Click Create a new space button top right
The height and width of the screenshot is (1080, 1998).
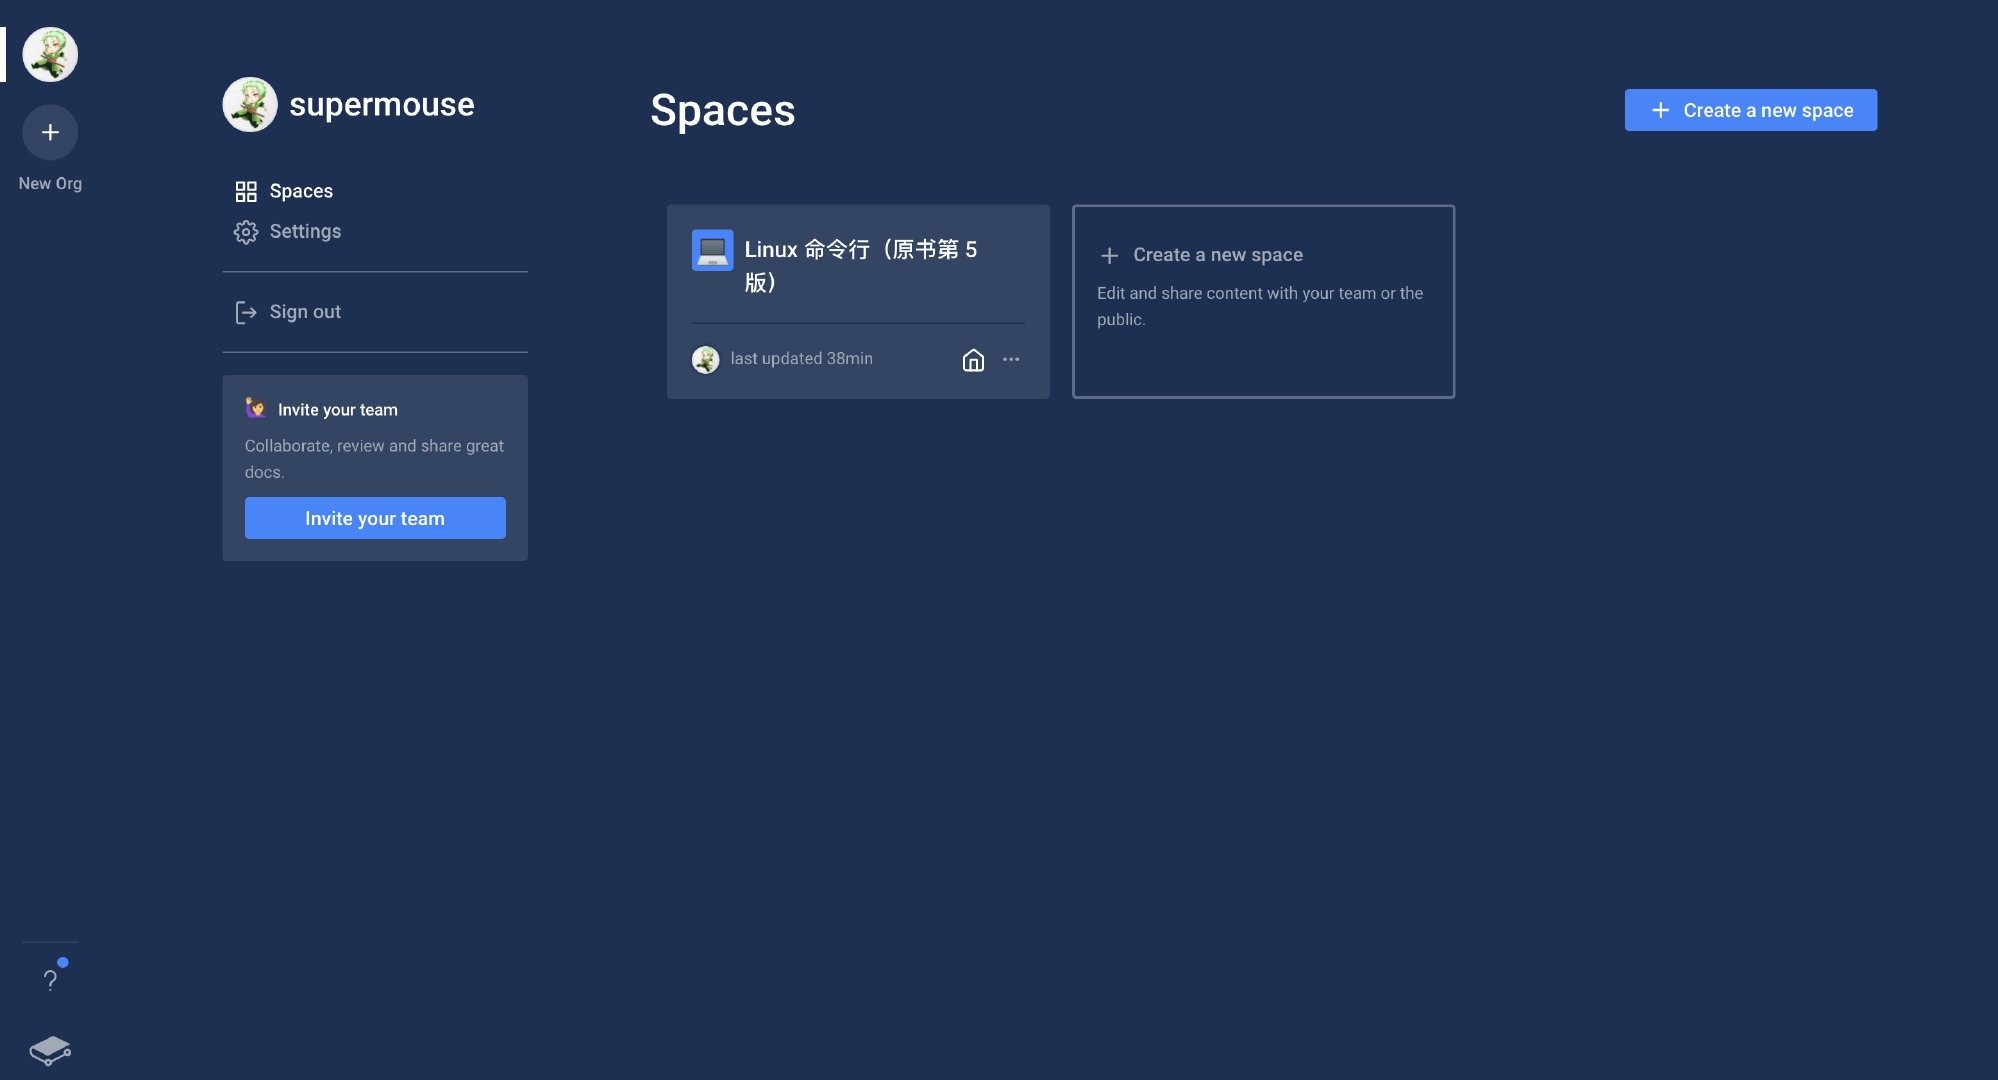[x=1750, y=110]
